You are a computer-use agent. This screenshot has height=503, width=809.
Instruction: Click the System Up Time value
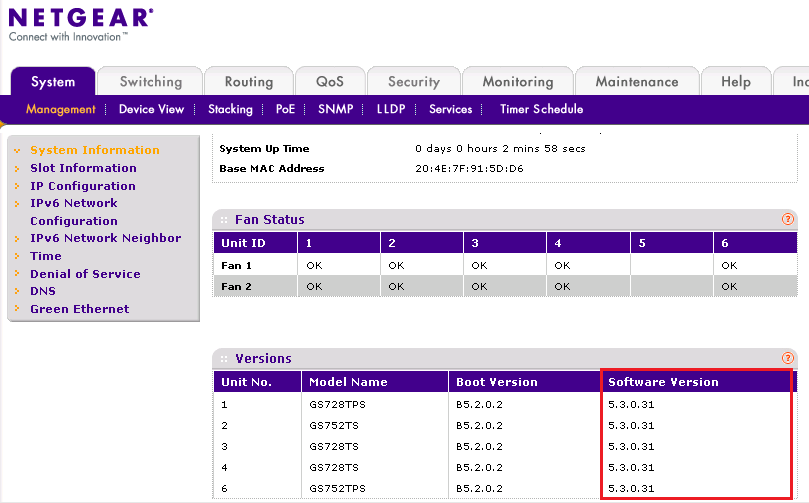coord(500,149)
